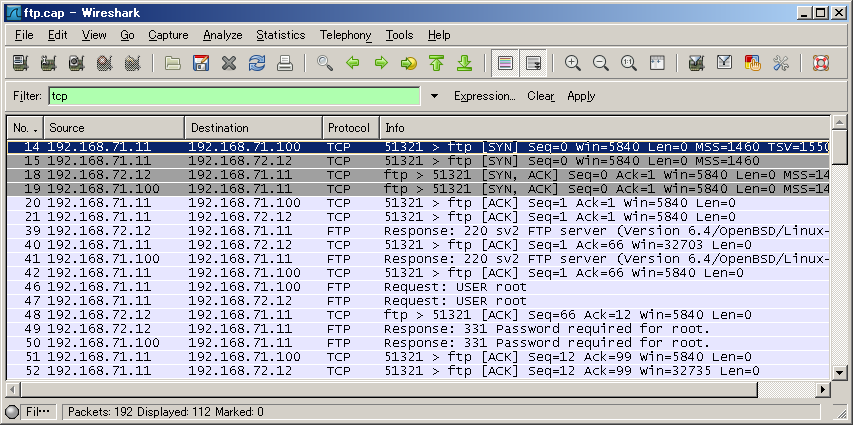The height and width of the screenshot is (425, 853).
Task: Find a packet magnifier icon
Action: [x=325, y=63]
